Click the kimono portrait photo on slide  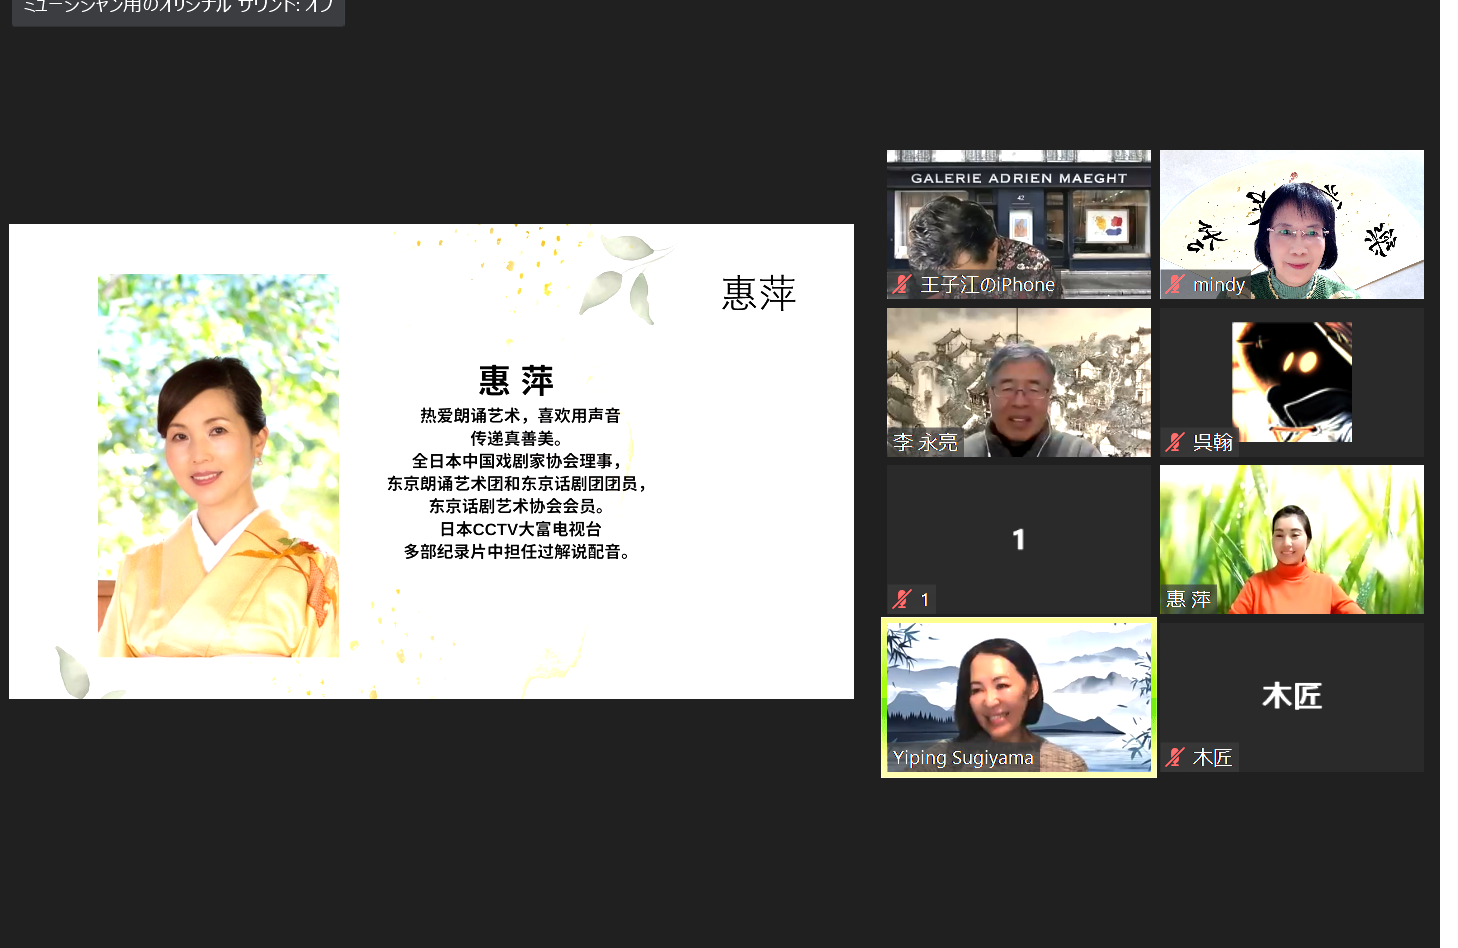click(x=218, y=465)
